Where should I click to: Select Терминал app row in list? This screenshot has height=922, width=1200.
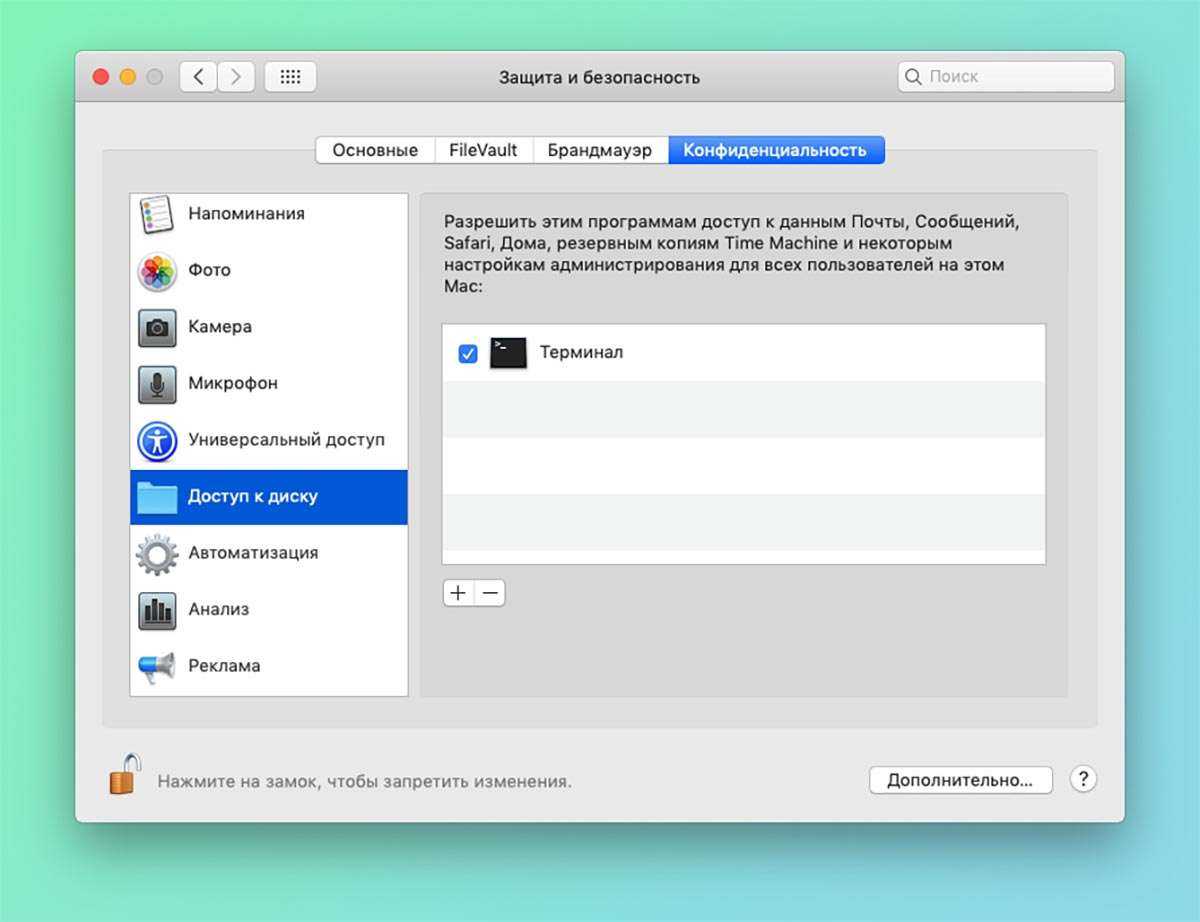(x=700, y=353)
